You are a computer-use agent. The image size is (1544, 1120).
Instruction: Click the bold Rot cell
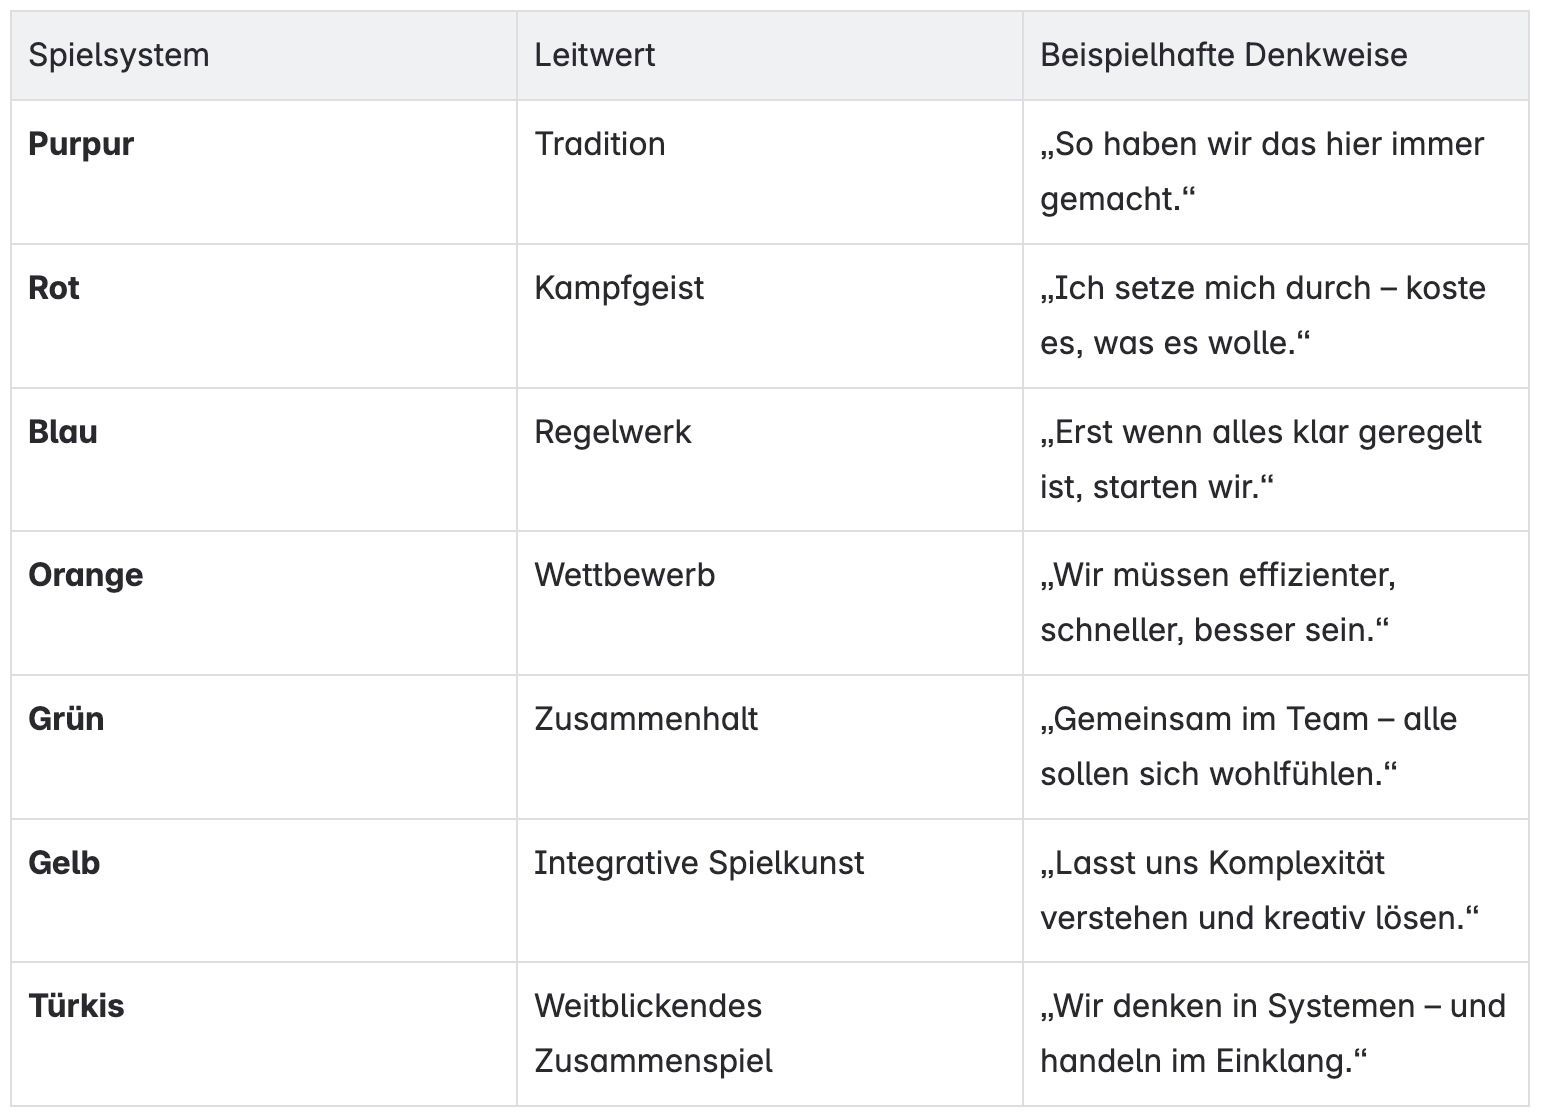[x=54, y=288]
